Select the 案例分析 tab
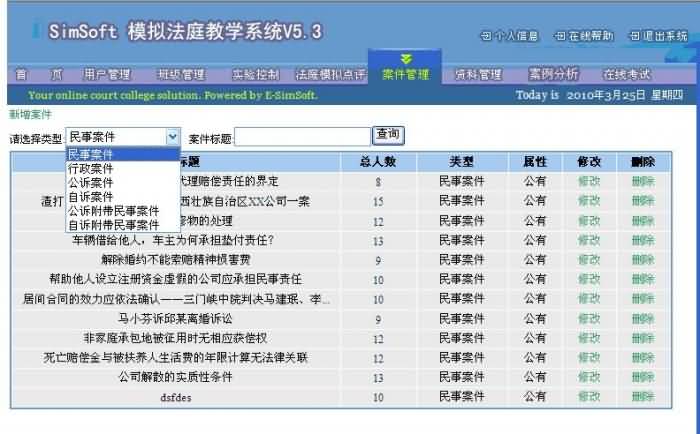The width and height of the screenshot is (700, 434). pyautogui.click(x=553, y=75)
